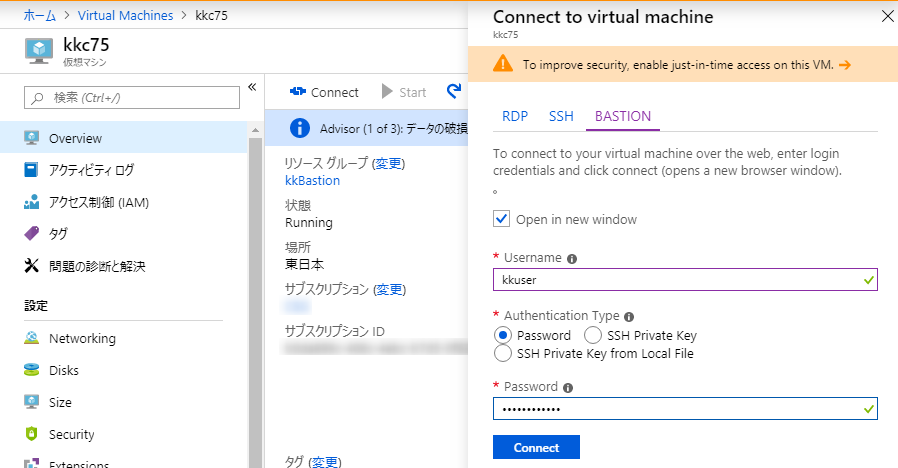Go to Virtual Machines breadcrumb
The width and height of the screenshot is (898, 468).
(x=125, y=15)
